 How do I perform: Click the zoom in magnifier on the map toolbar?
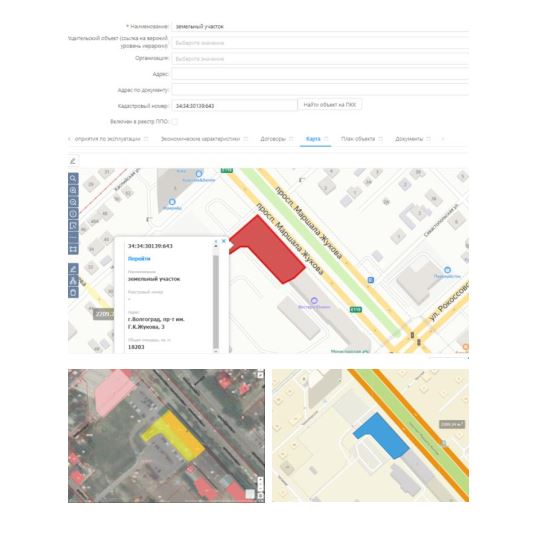tap(73, 190)
